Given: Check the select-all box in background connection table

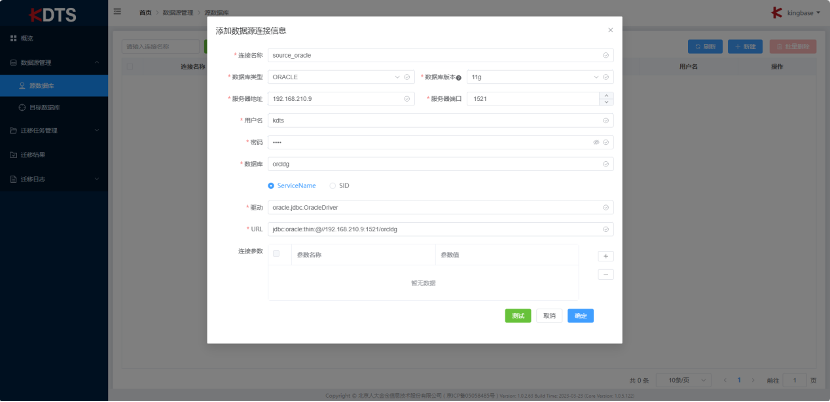Looking at the screenshot, I should tap(130, 67).
